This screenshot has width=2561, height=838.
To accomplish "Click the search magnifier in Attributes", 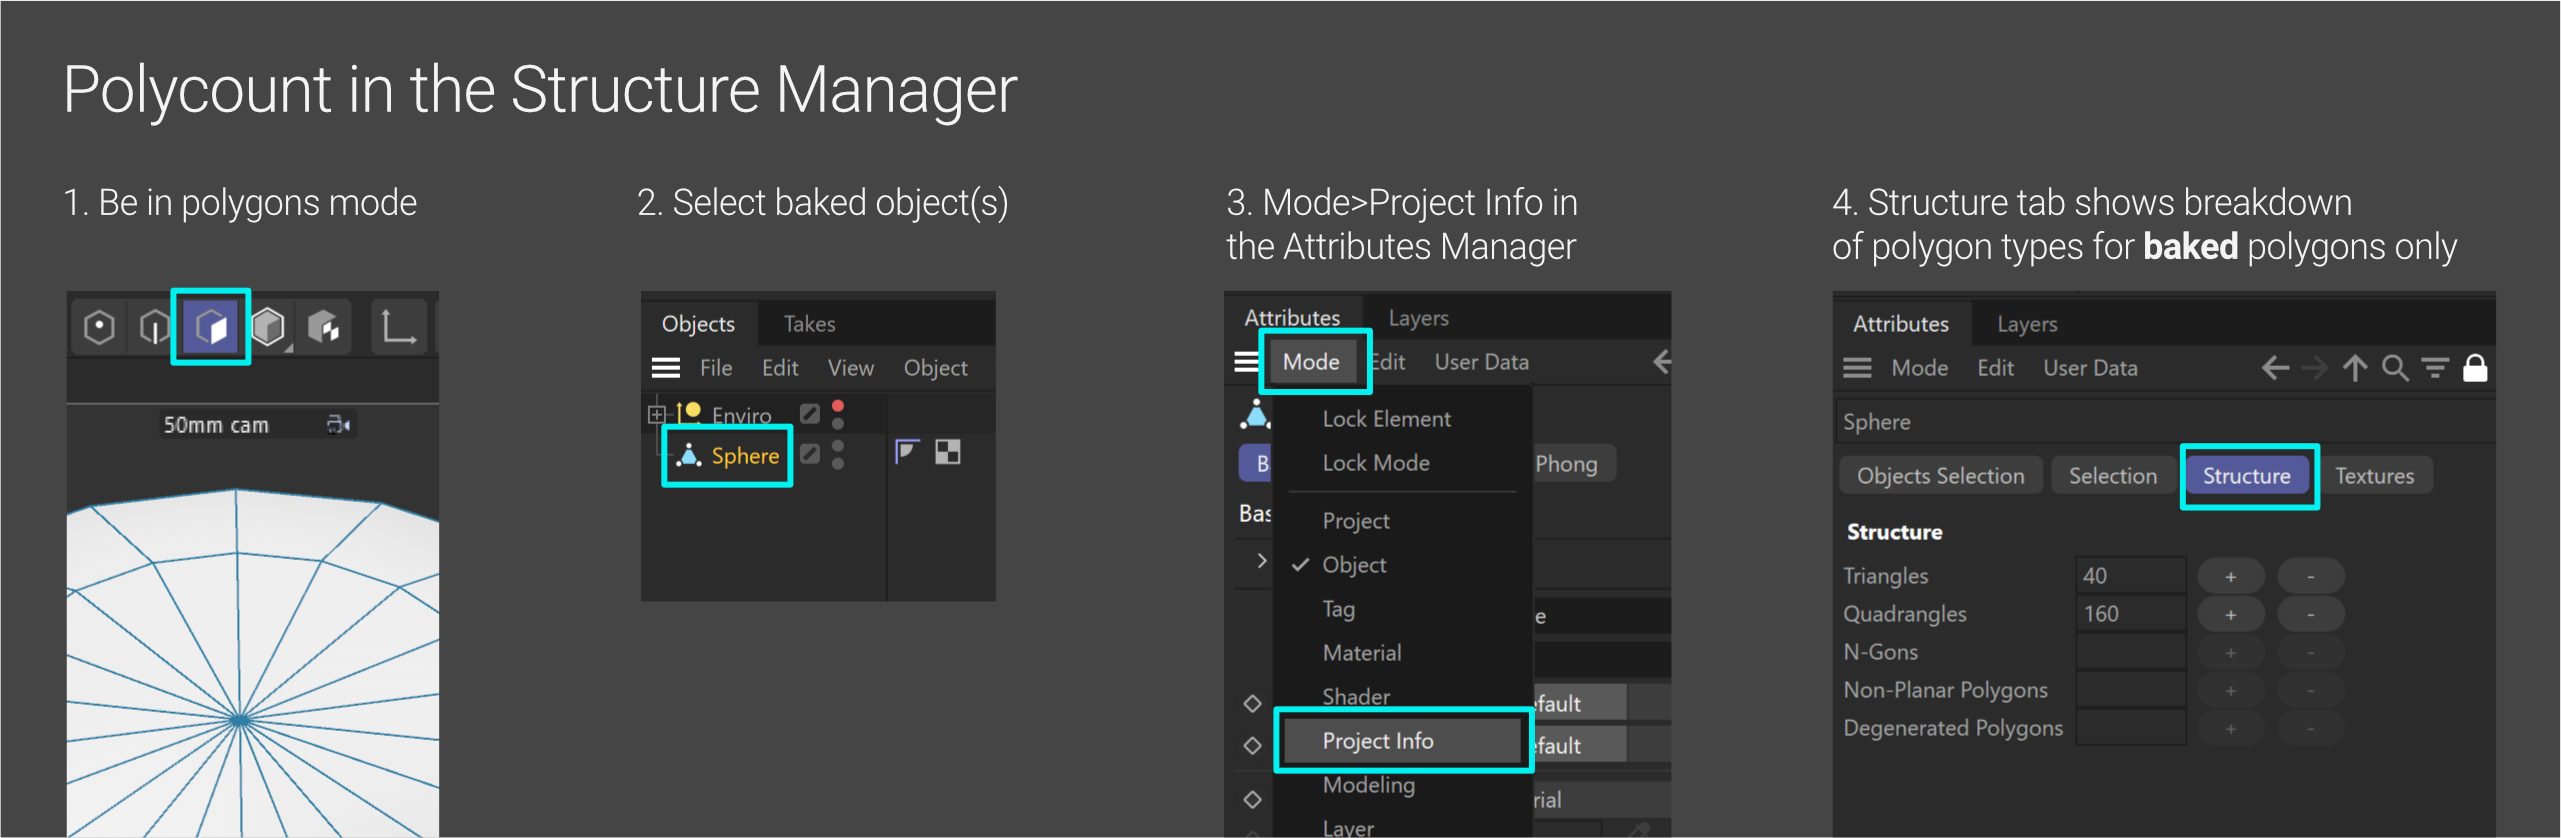I will click(2394, 369).
